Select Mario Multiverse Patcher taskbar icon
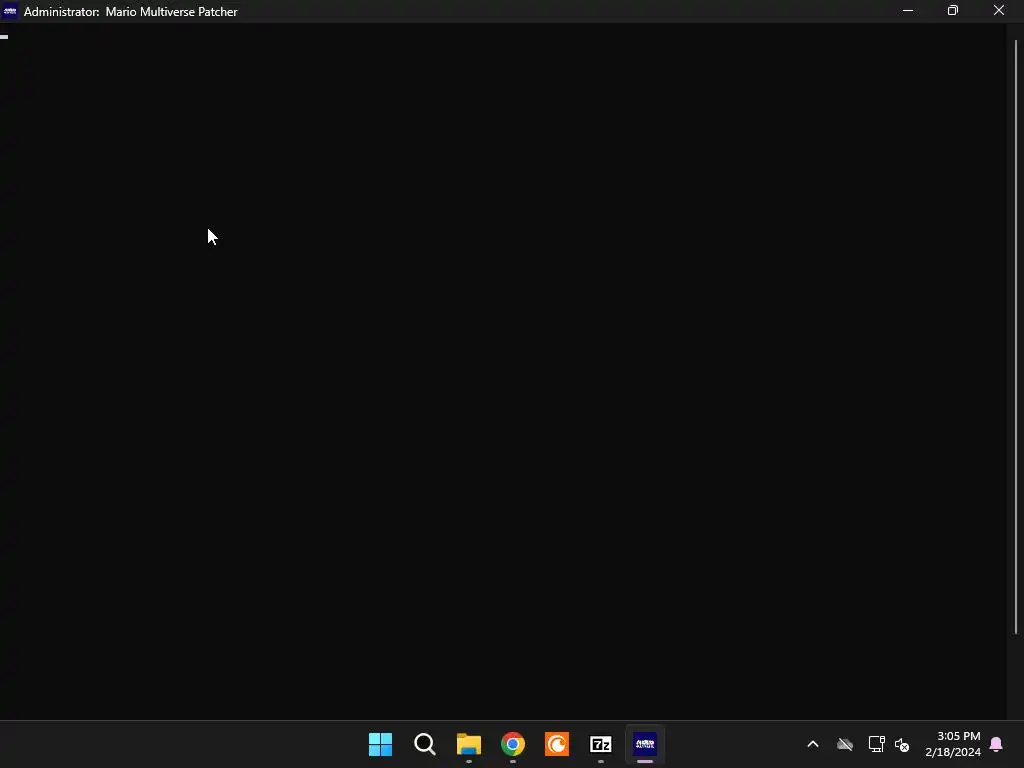Image resolution: width=1024 pixels, height=768 pixels. pyautogui.click(x=645, y=744)
